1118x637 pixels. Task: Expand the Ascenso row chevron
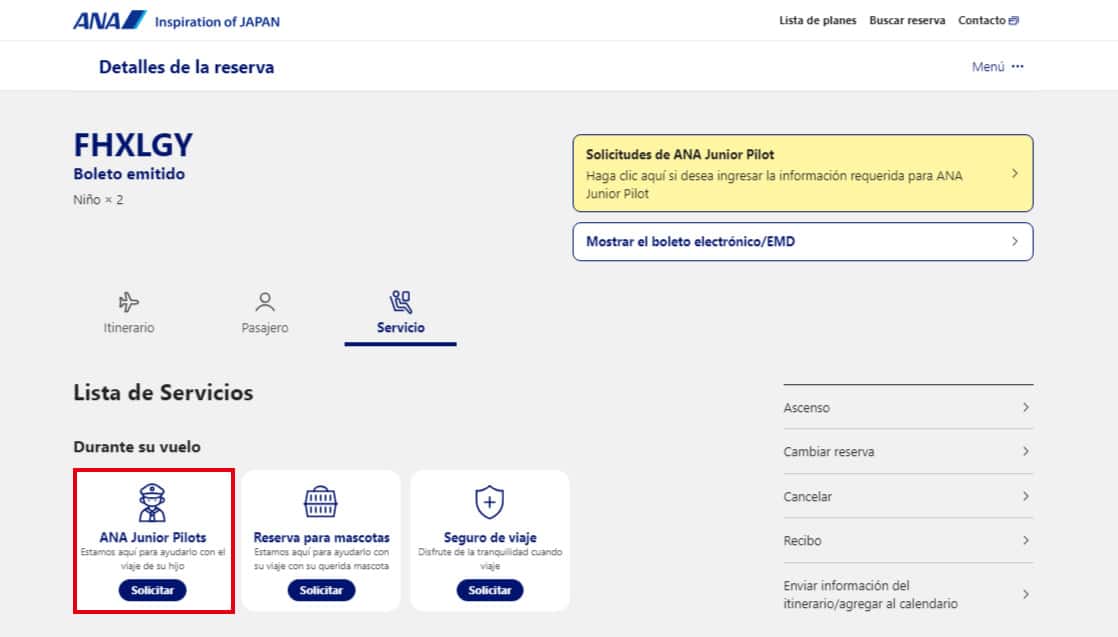coord(1025,408)
